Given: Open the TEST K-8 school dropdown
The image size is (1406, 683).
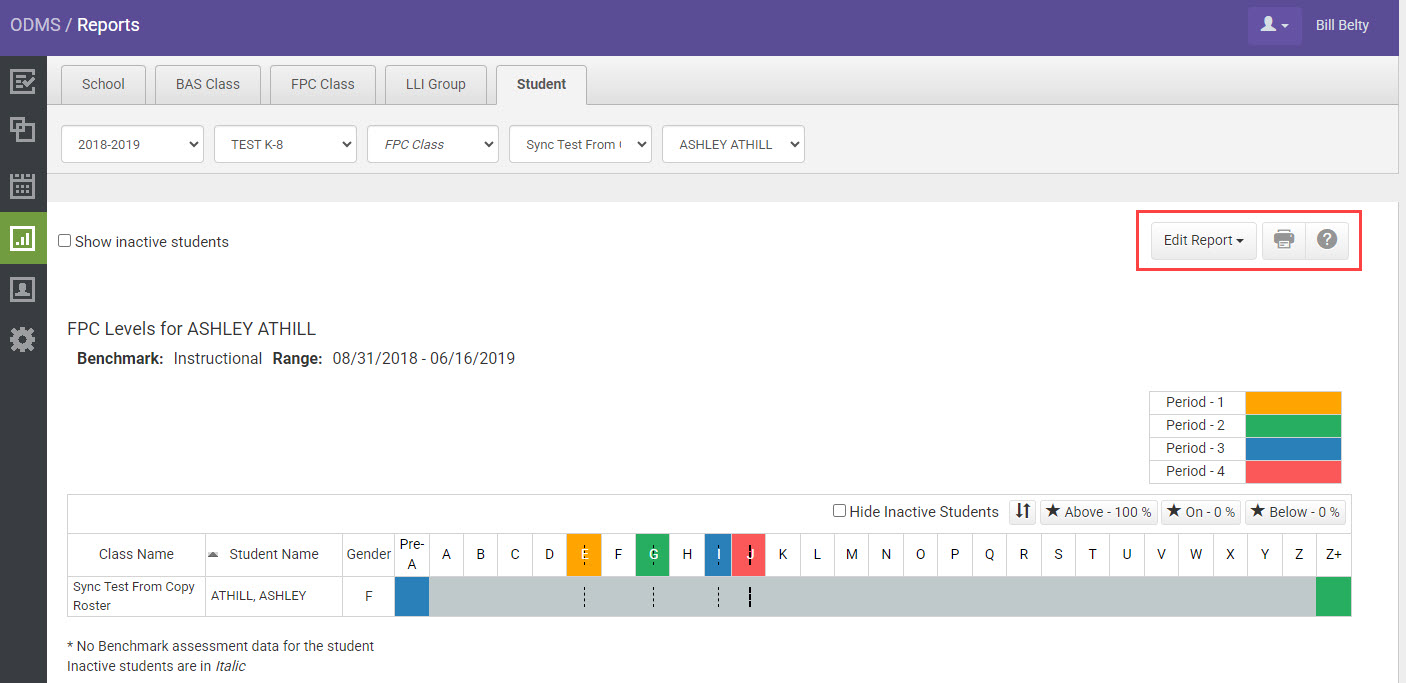Looking at the screenshot, I should tap(285, 144).
